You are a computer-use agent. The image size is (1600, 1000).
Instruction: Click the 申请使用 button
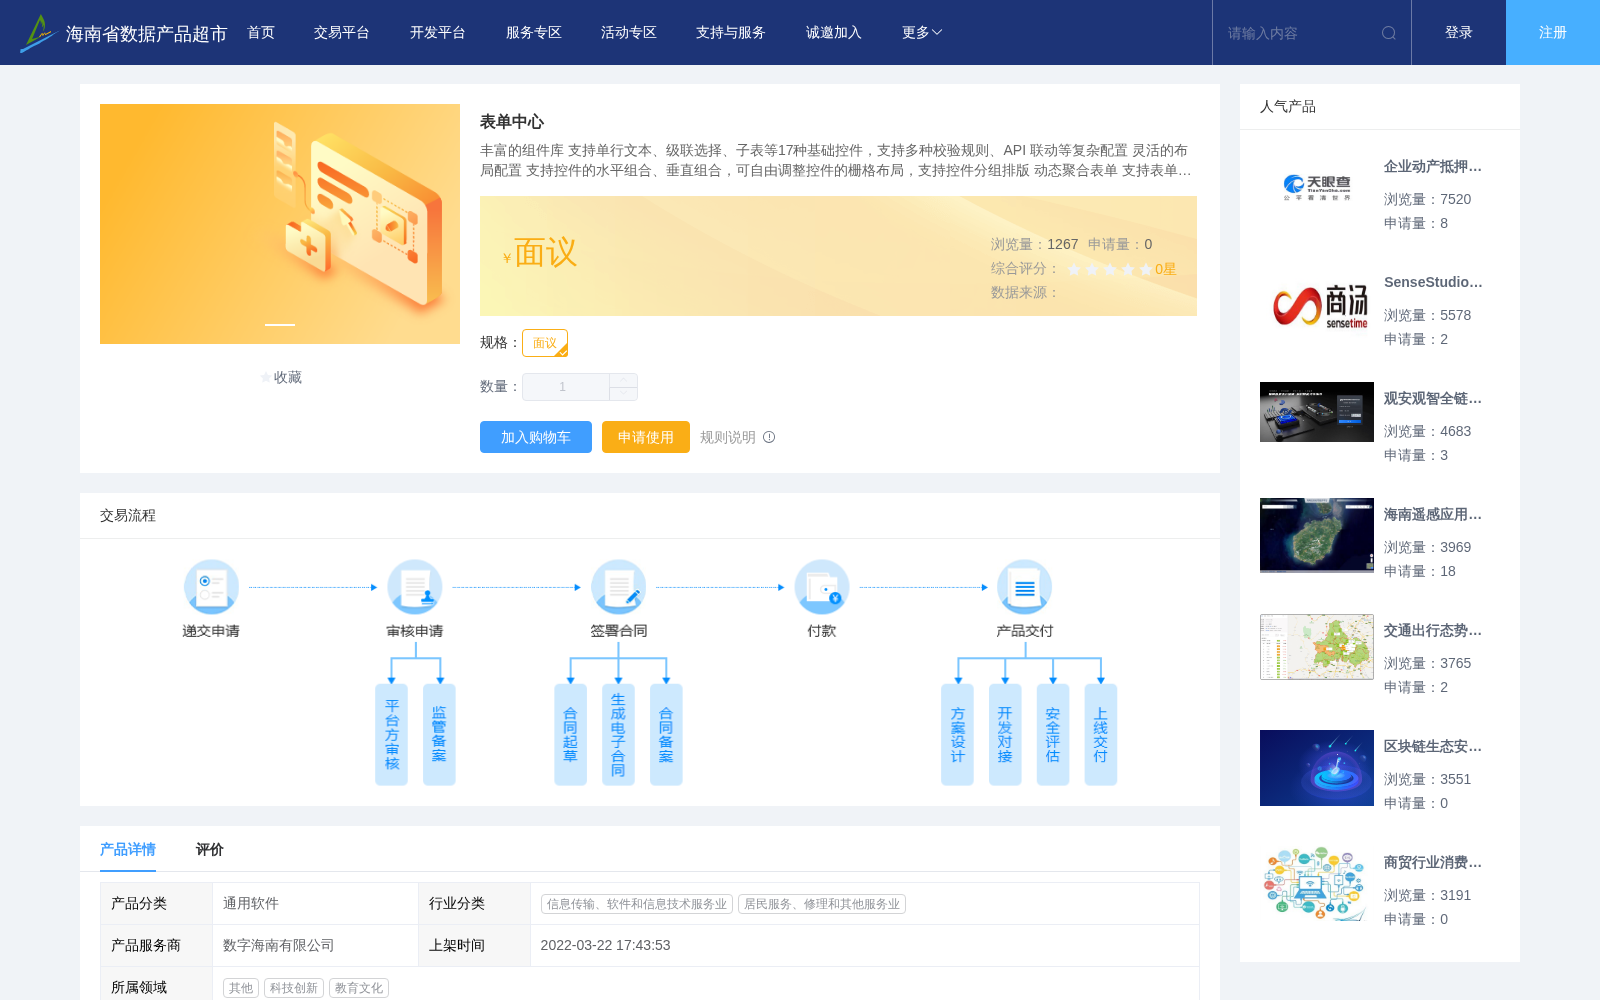pos(646,437)
